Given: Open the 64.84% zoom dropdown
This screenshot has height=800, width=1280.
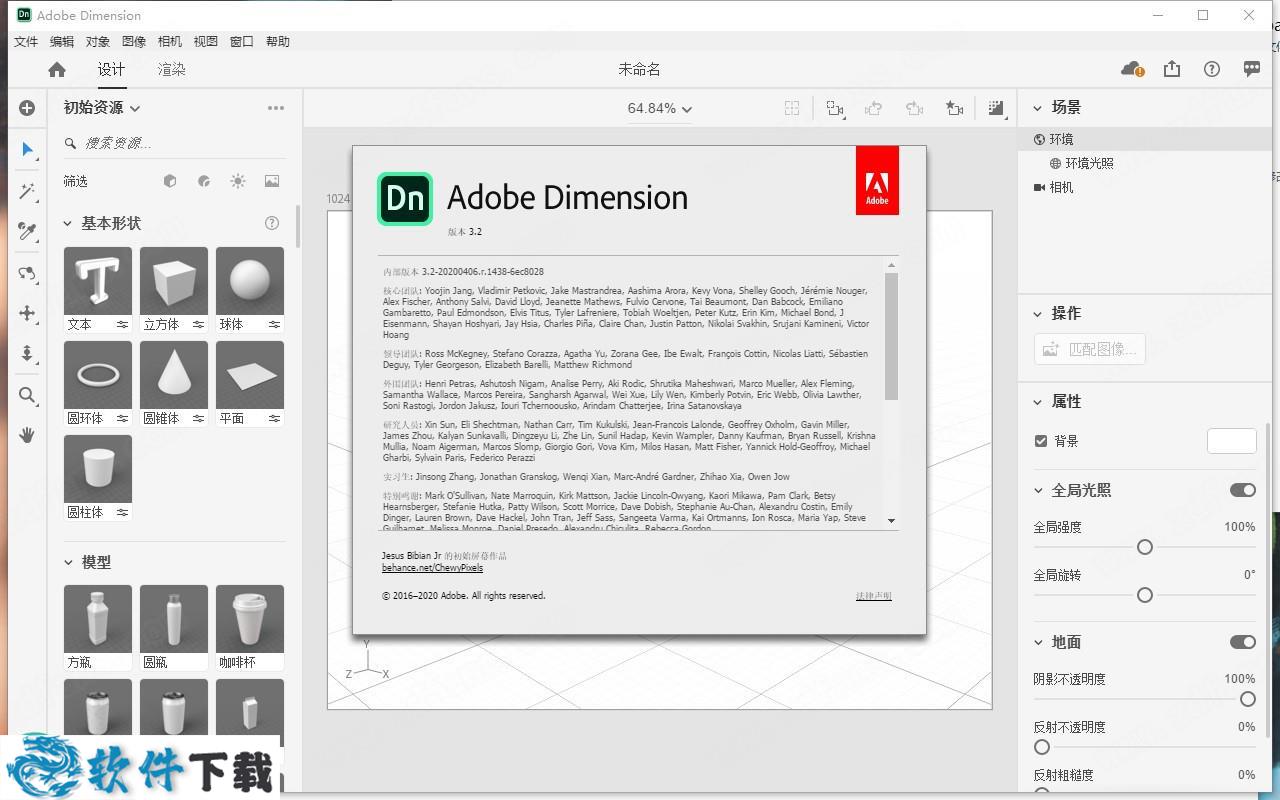Looking at the screenshot, I should [x=660, y=108].
